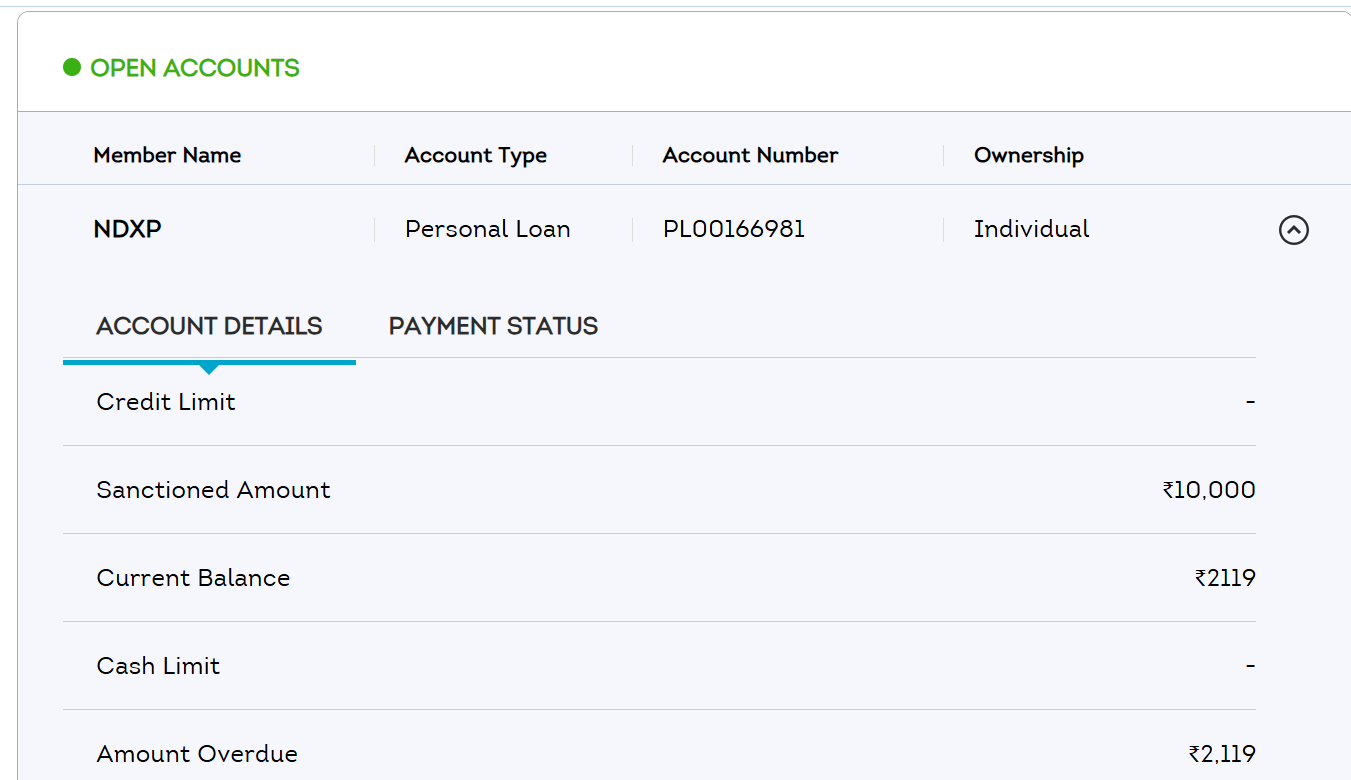Viewport: 1351px width, 780px height.
Task: Click the Credit Limit row label
Action: [166, 402]
